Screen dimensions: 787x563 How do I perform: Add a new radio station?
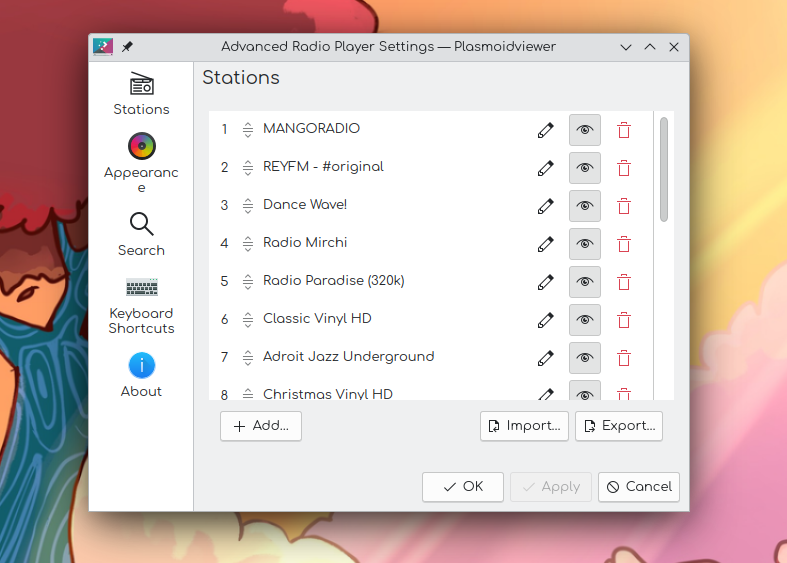point(261,426)
